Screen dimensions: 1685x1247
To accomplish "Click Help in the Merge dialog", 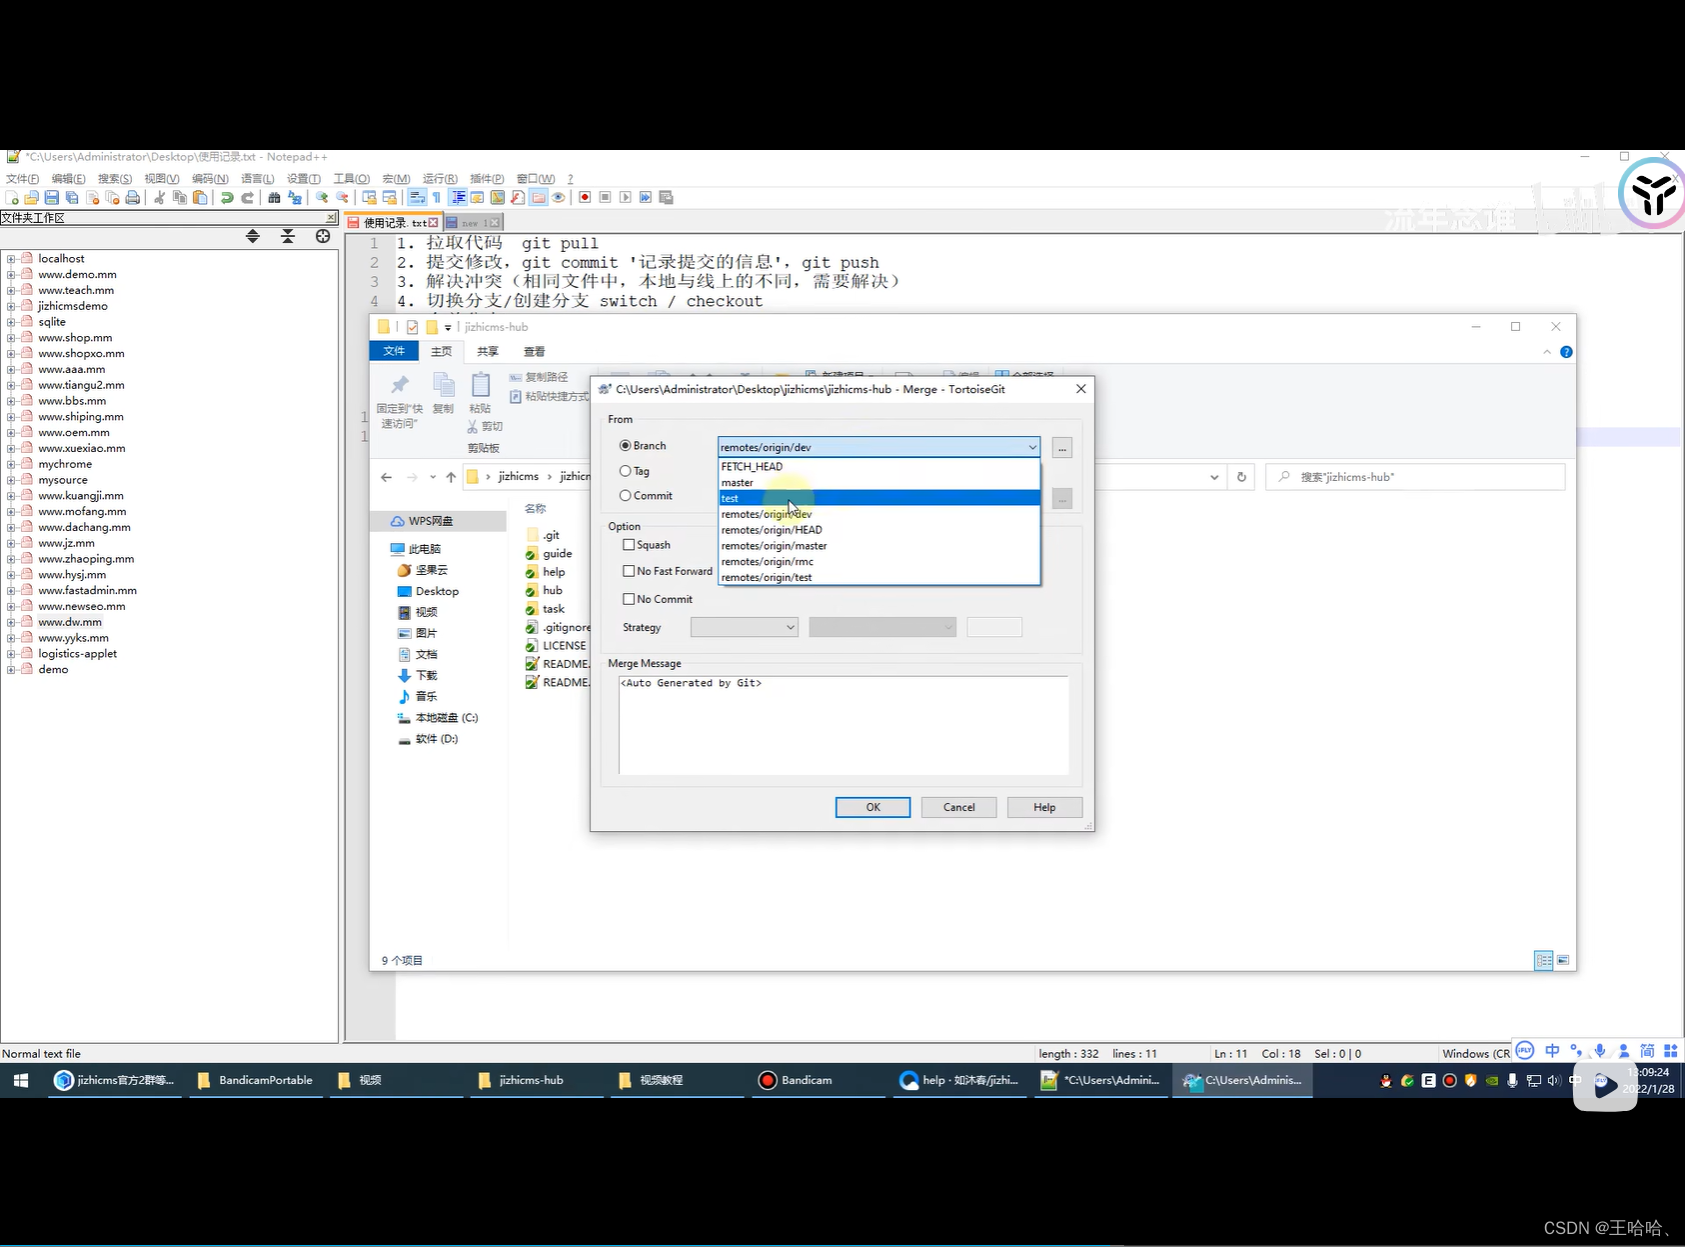I will coord(1045,807).
